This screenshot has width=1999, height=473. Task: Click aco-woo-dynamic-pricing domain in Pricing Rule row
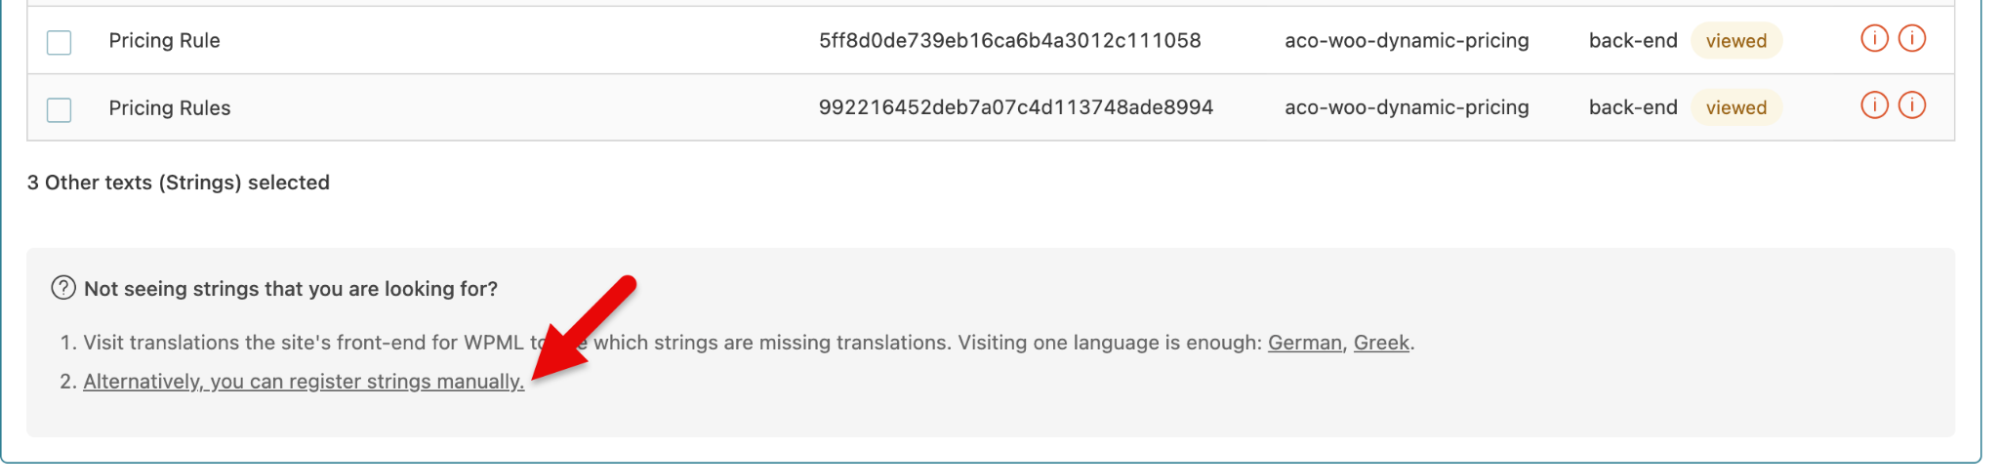coord(1406,41)
